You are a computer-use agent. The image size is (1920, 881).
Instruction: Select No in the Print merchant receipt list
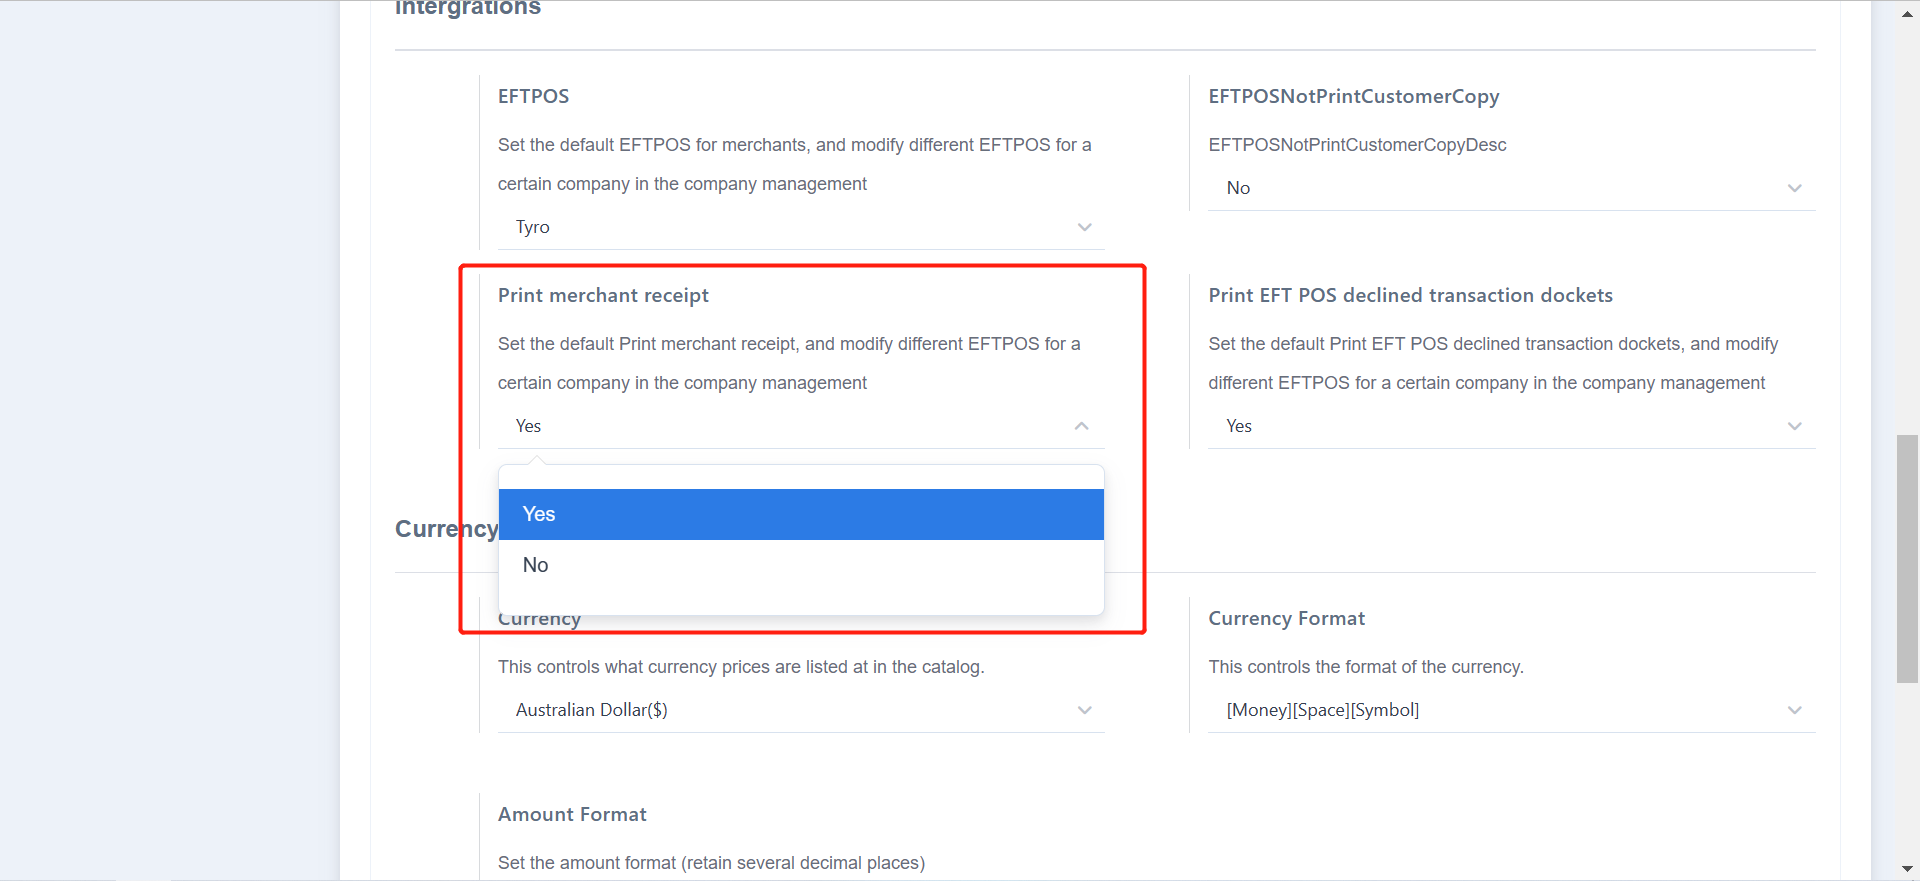point(800,564)
